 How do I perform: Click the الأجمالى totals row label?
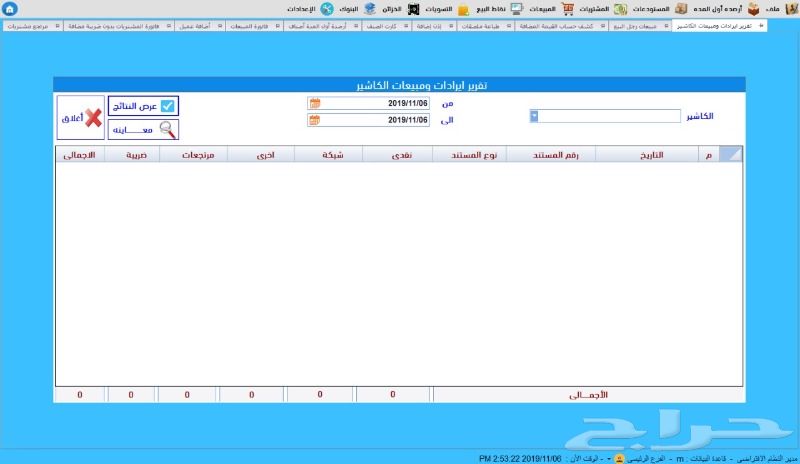point(588,395)
